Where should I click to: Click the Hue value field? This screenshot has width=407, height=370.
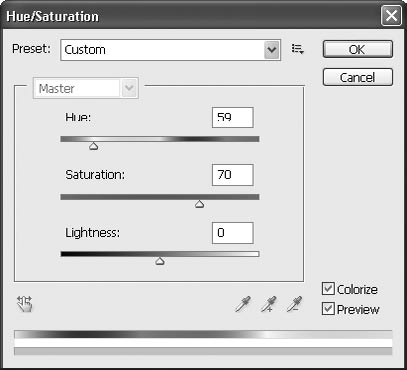(233, 117)
